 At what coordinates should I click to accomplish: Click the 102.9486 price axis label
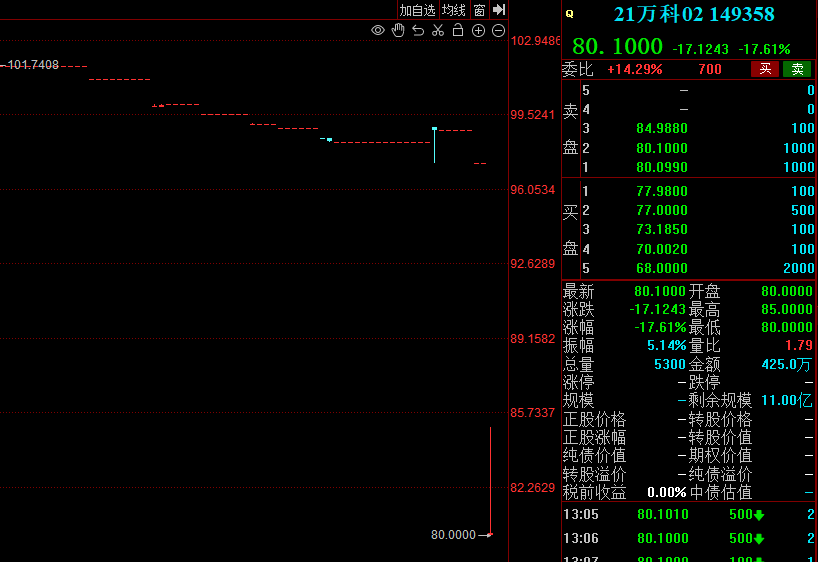click(x=536, y=41)
